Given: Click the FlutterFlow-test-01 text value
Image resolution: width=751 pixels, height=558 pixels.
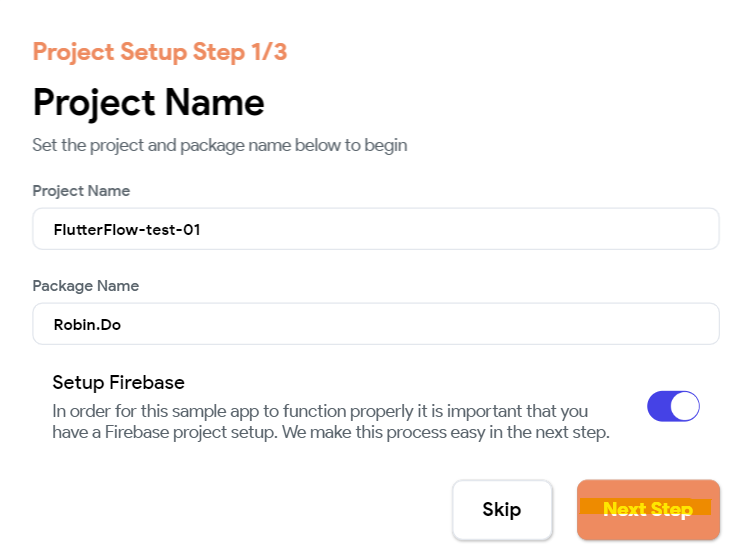Looking at the screenshot, I should [x=127, y=230].
